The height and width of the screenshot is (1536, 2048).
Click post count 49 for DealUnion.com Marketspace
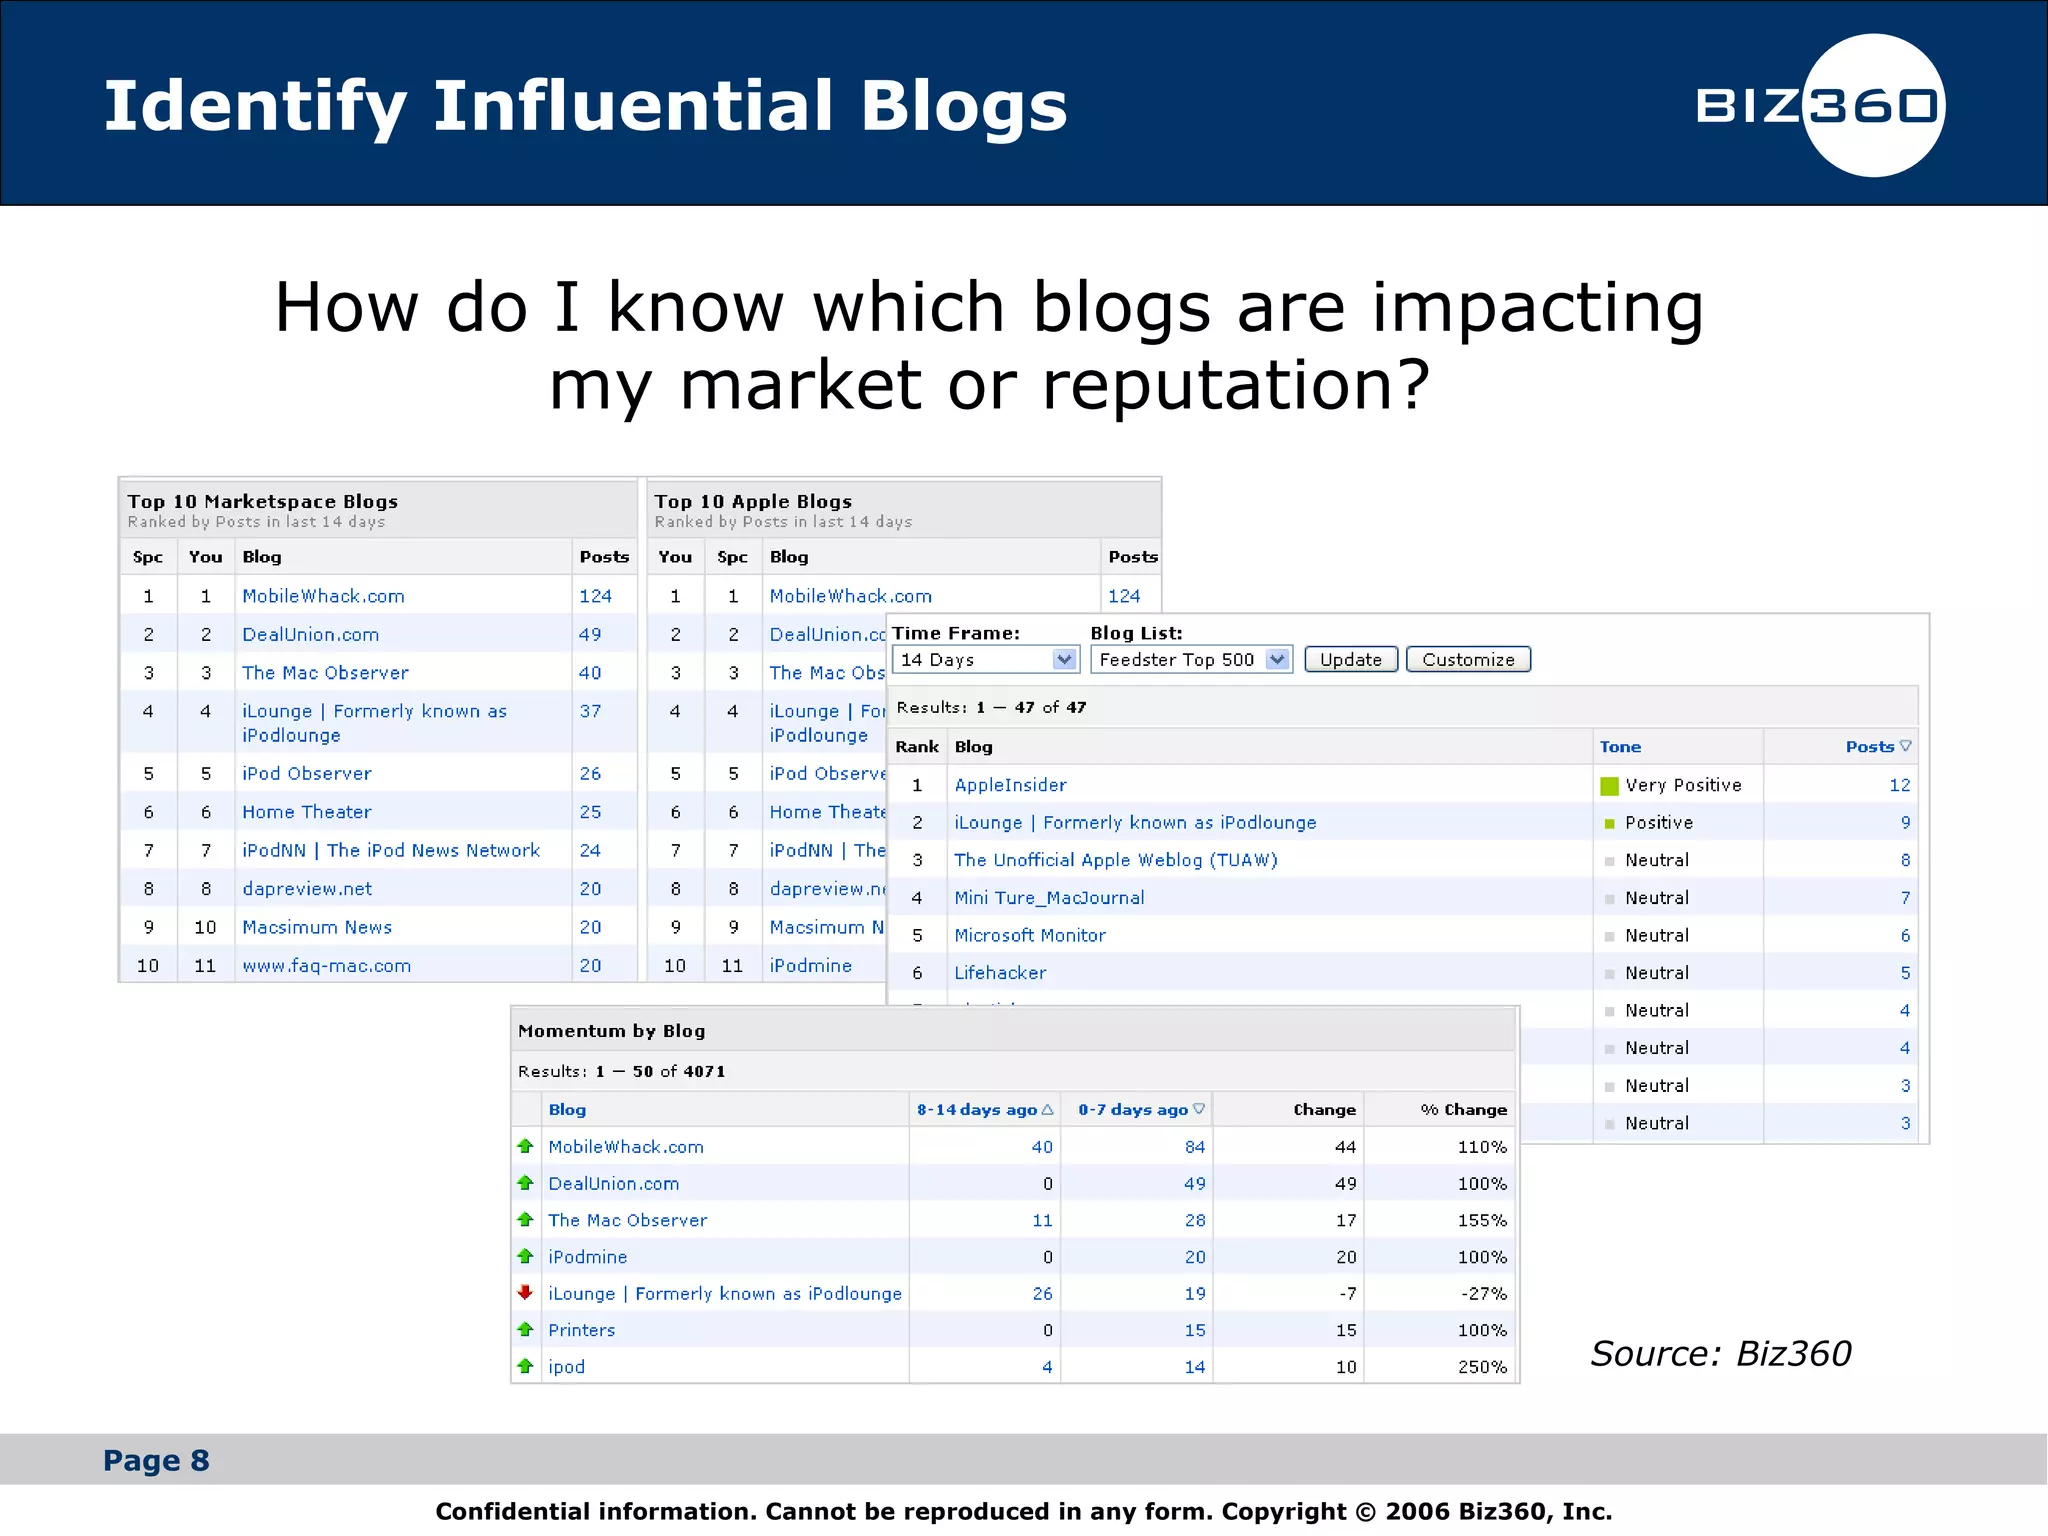point(590,635)
